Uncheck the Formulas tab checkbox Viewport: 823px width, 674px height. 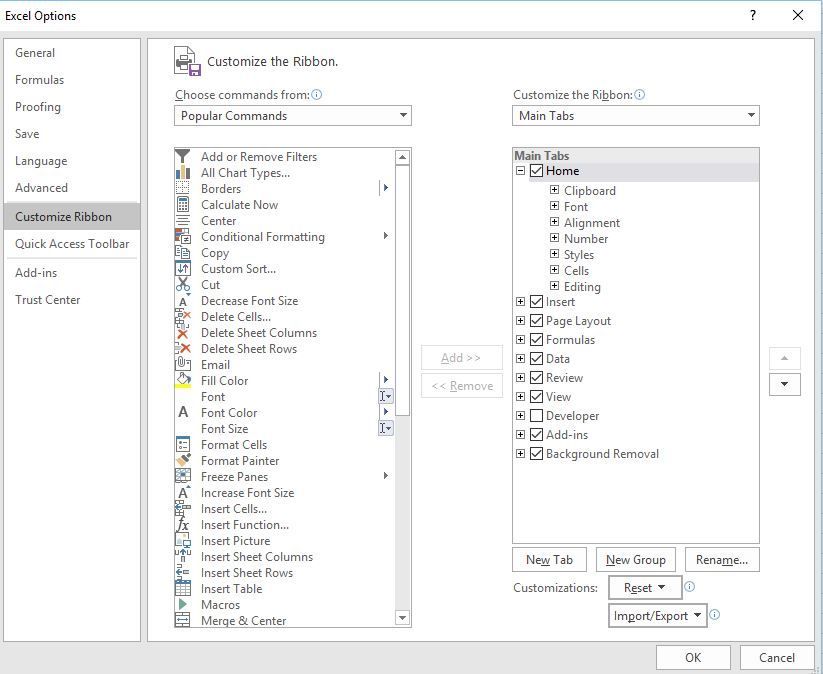click(x=536, y=340)
